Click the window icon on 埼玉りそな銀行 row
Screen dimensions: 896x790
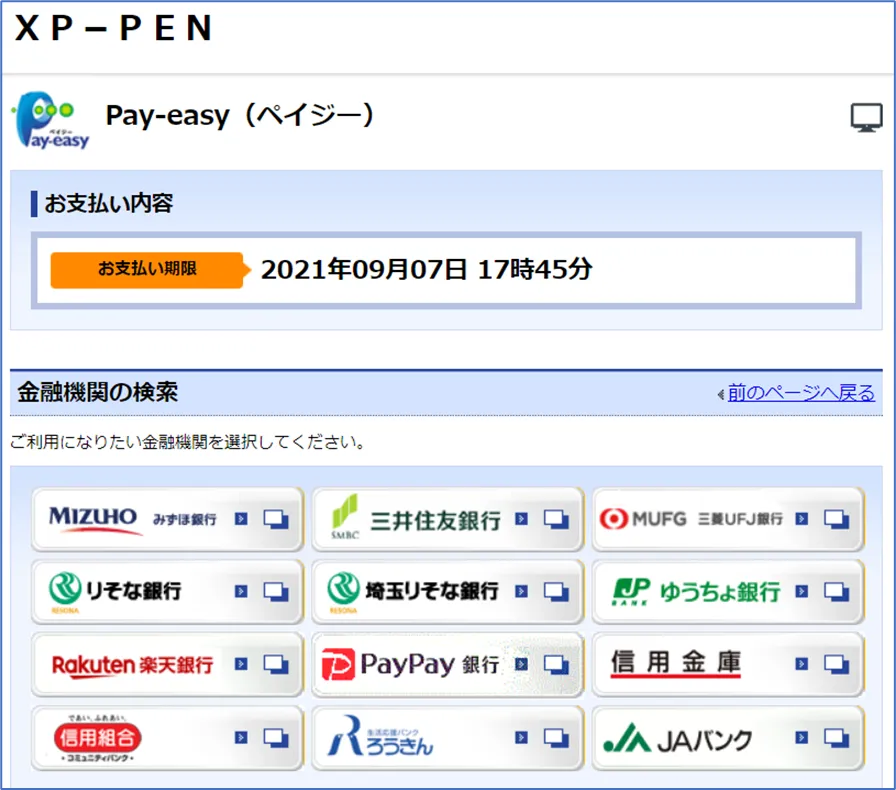click(556, 592)
